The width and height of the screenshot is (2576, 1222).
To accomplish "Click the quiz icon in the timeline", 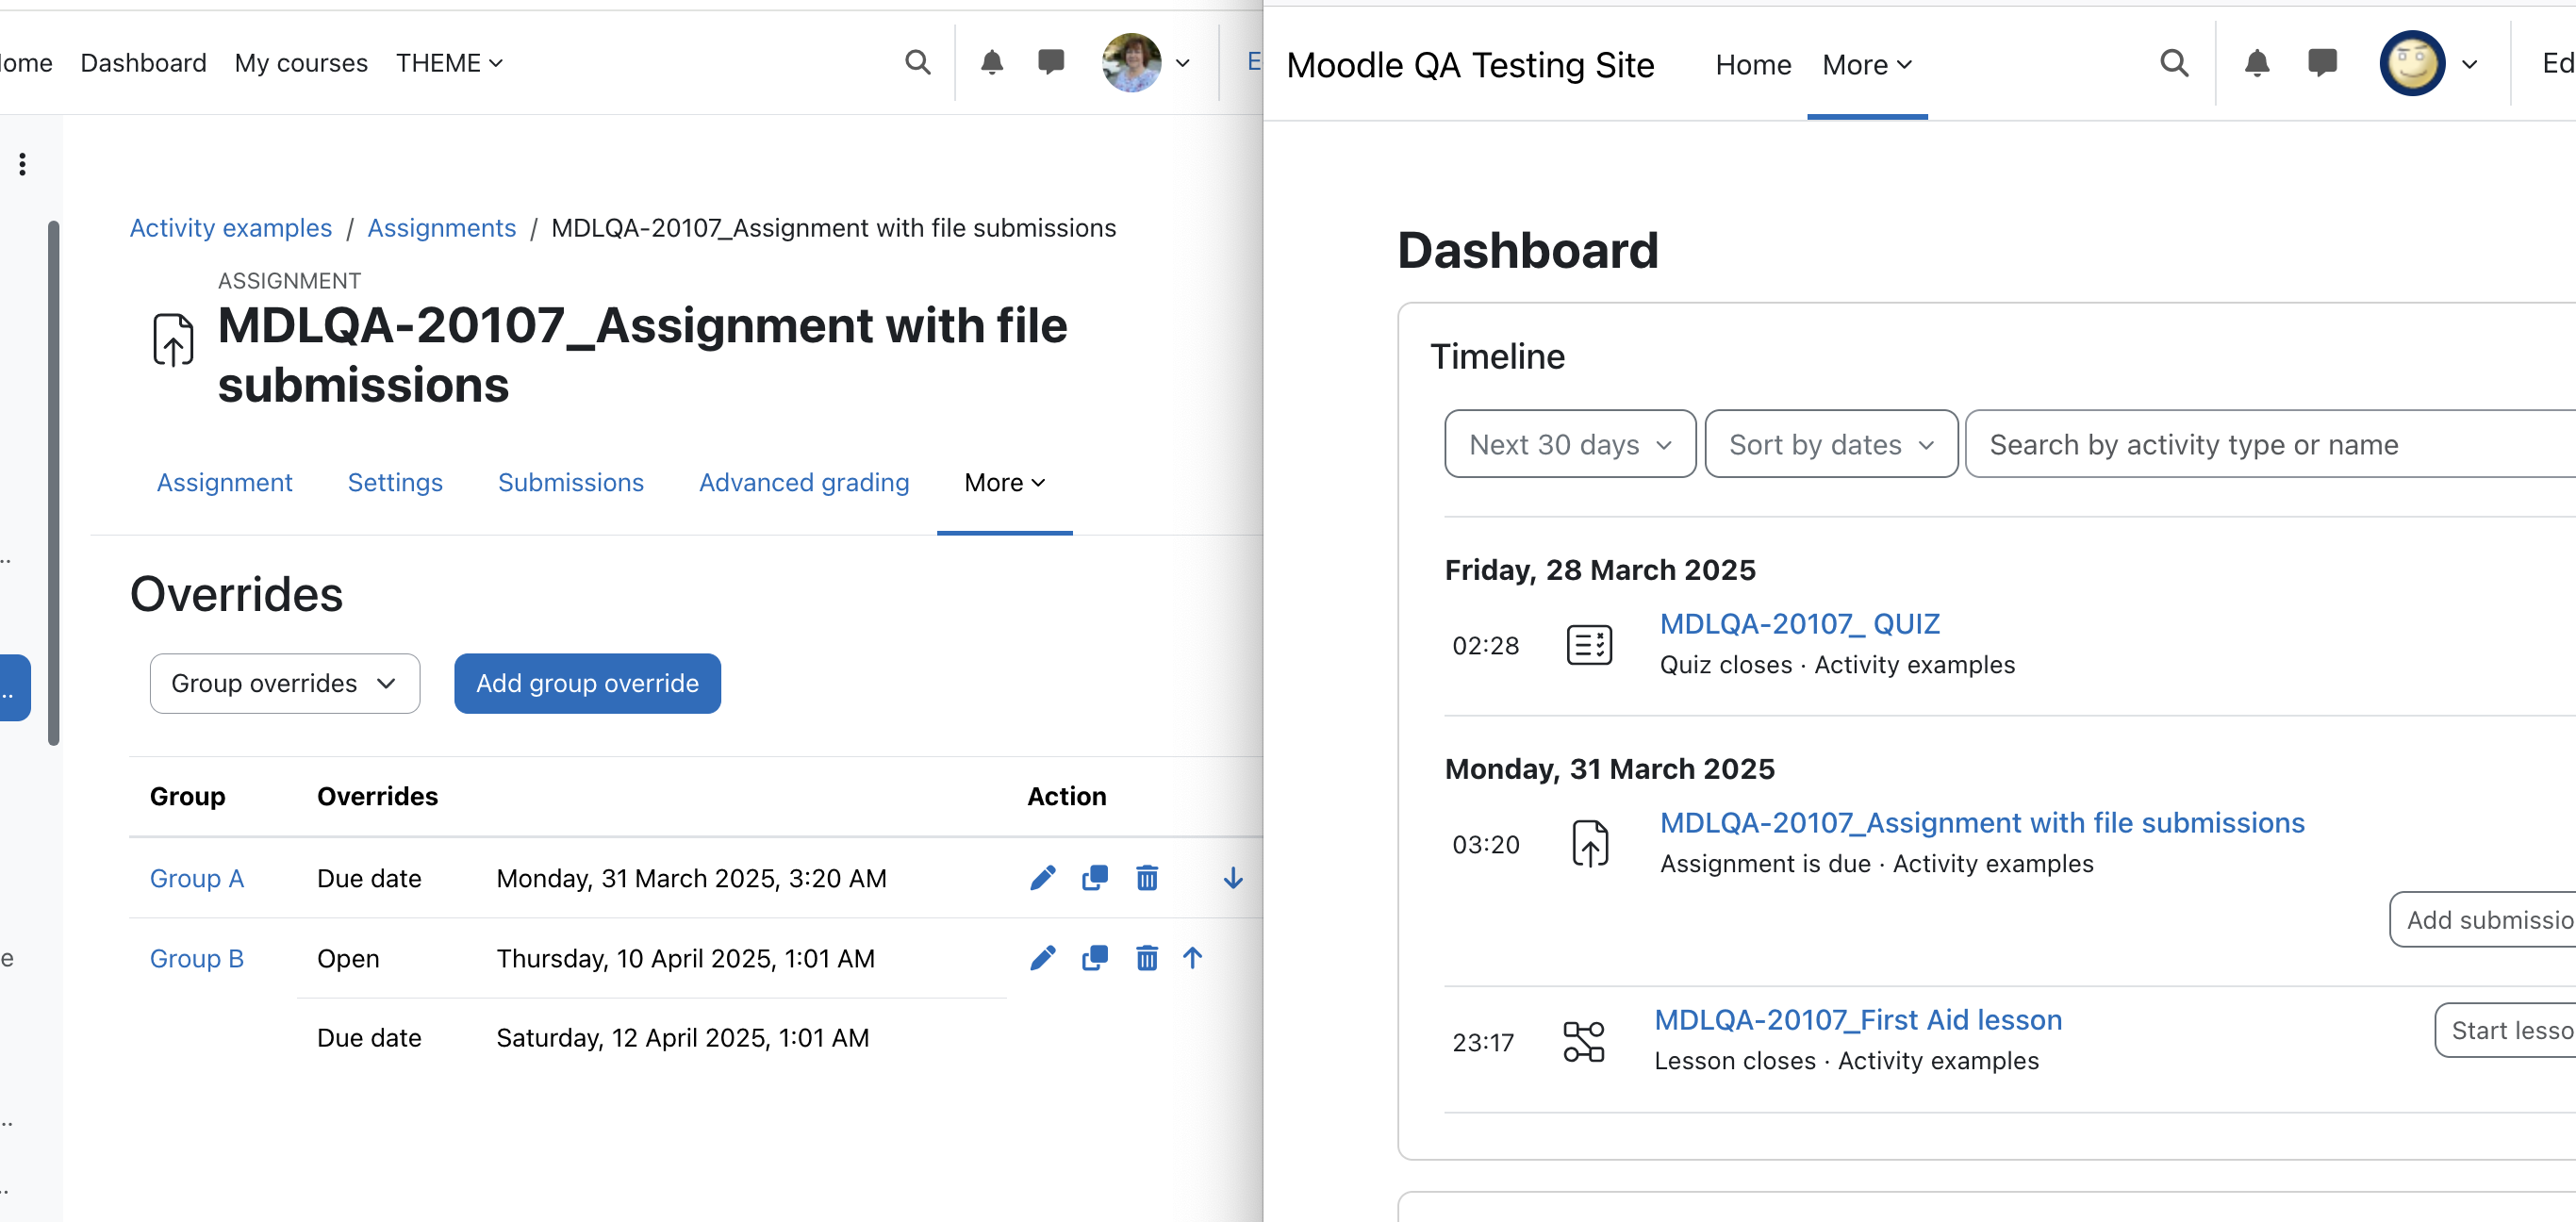I will tap(1588, 644).
